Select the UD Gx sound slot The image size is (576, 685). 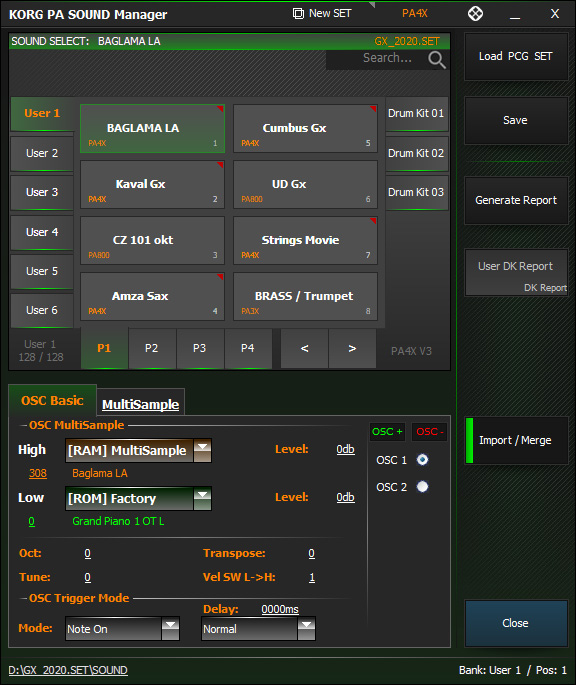coord(305,184)
